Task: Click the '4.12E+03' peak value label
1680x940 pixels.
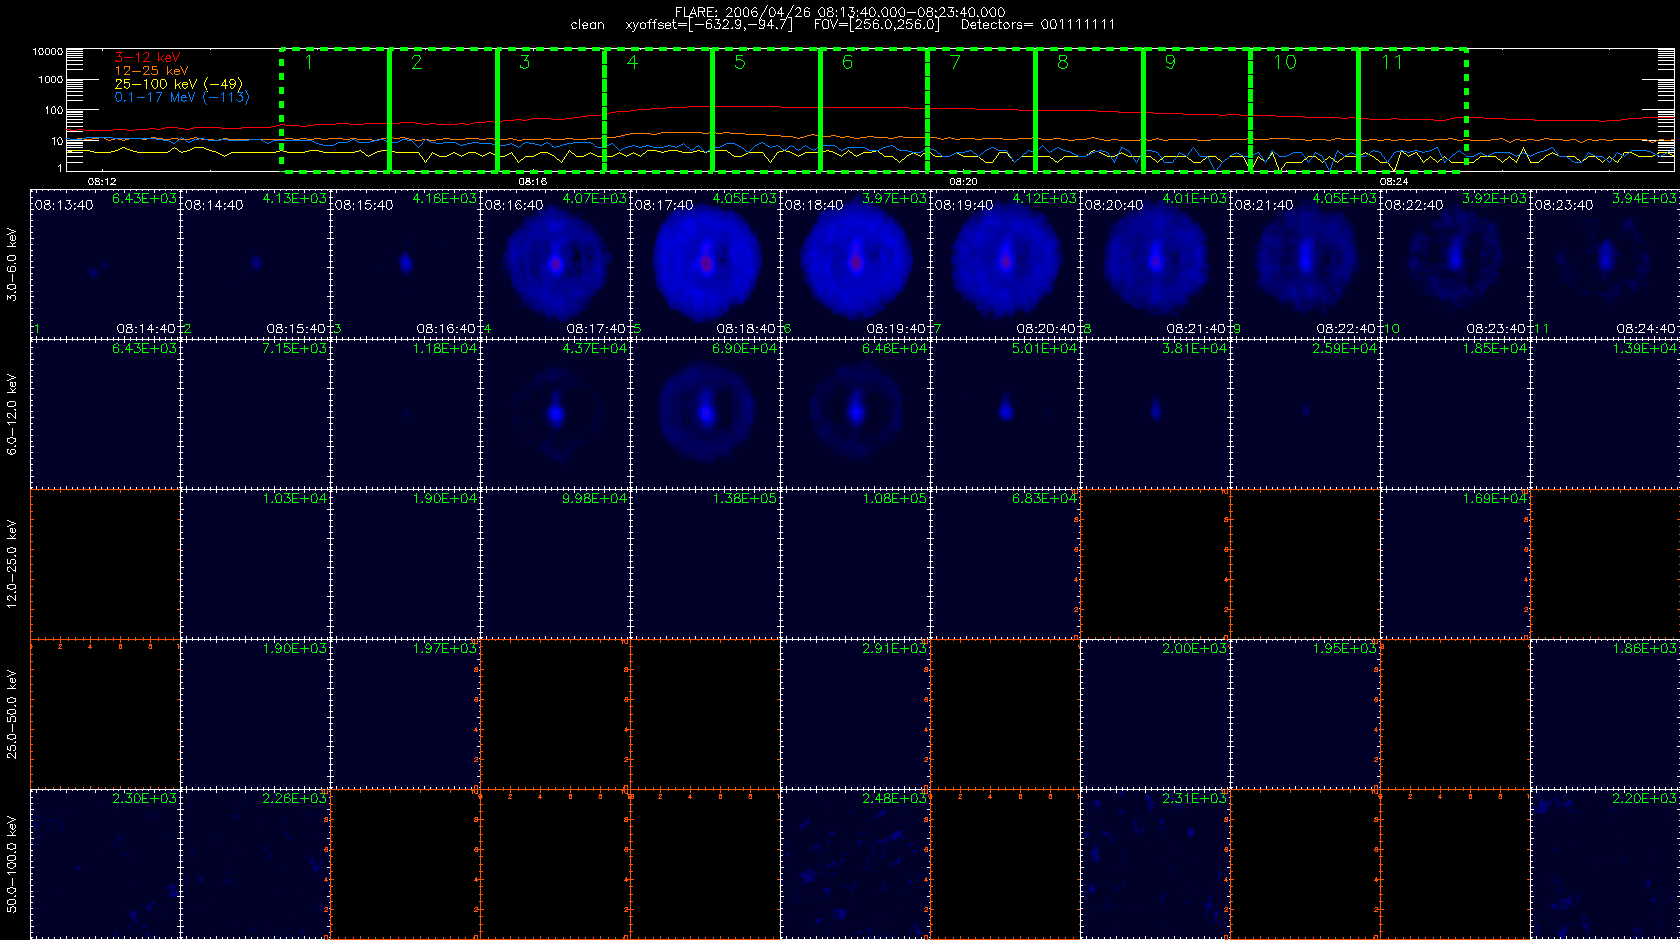Action: 1045,198
